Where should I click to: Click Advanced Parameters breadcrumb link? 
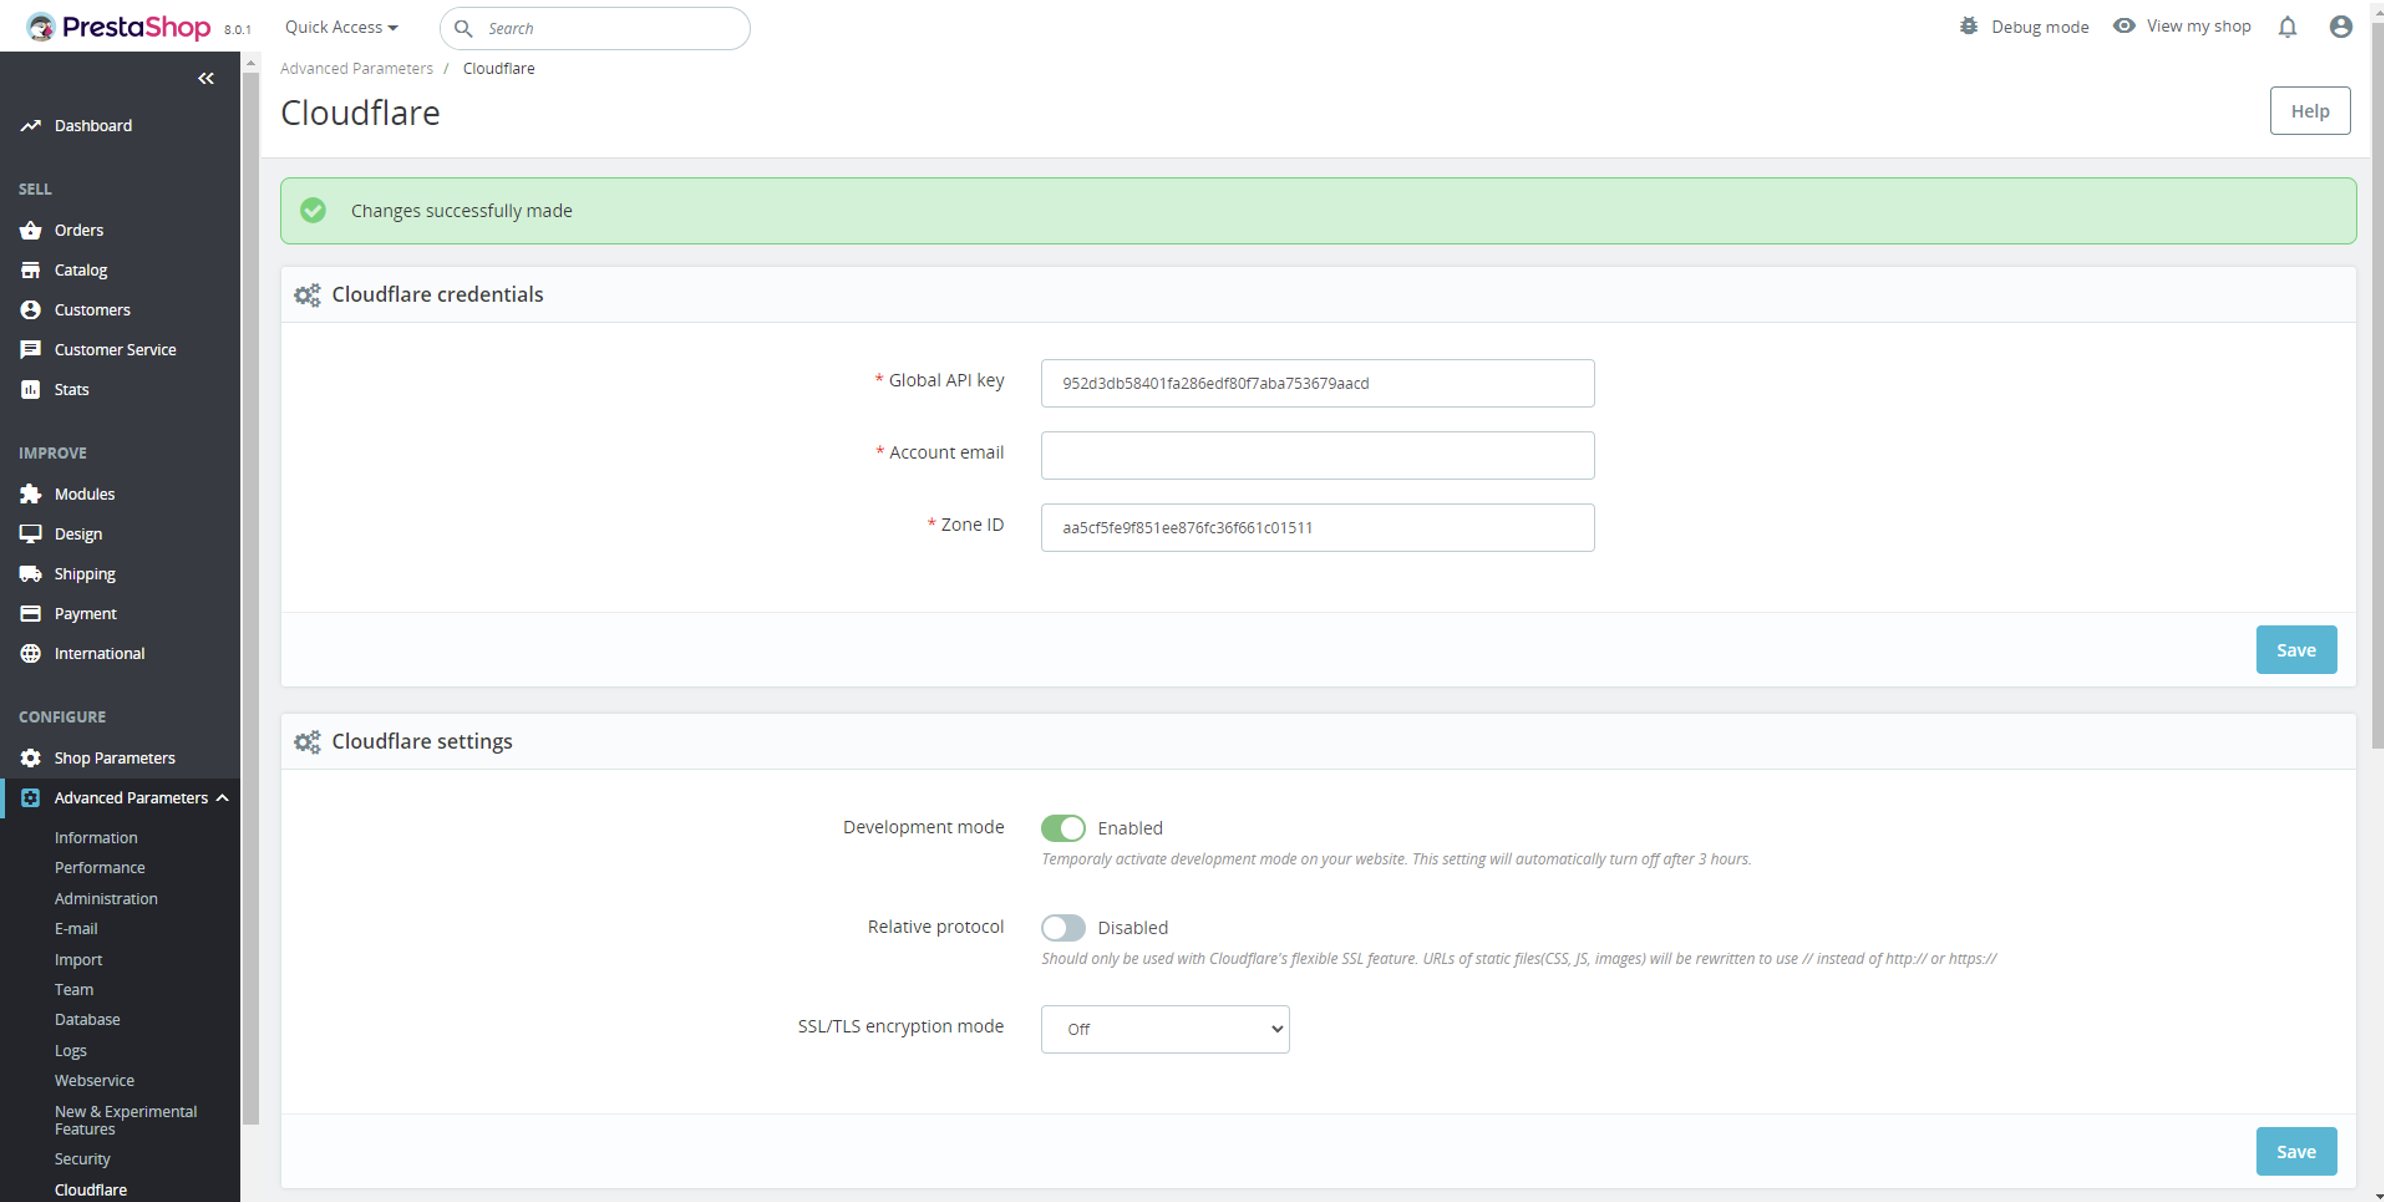tap(356, 68)
